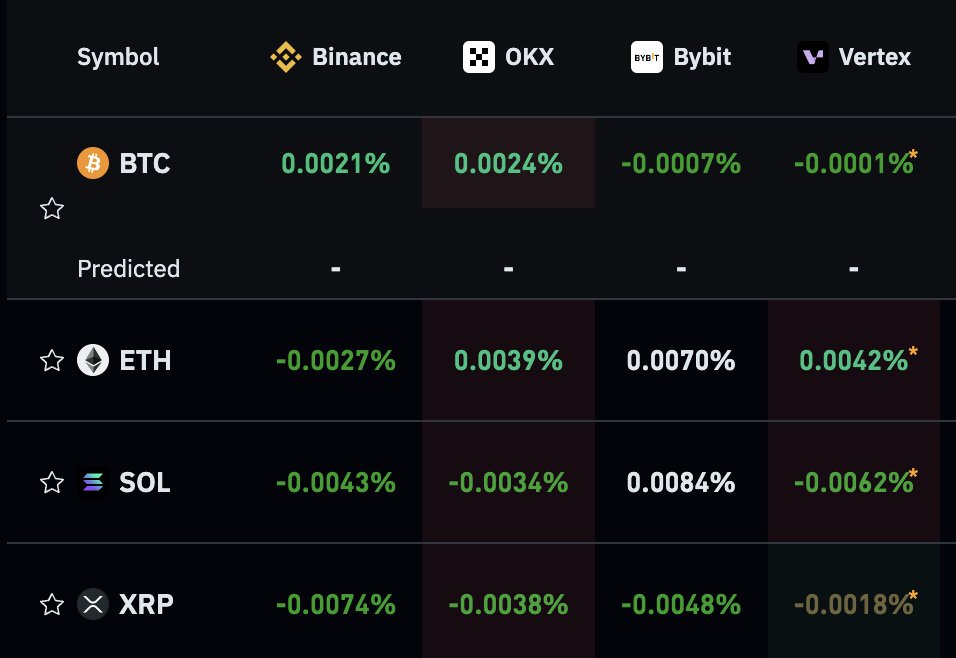The height and width of the screenshot is (658, 956).
Task: Click the Bitcoin coin icon
Action: (93, 163)
